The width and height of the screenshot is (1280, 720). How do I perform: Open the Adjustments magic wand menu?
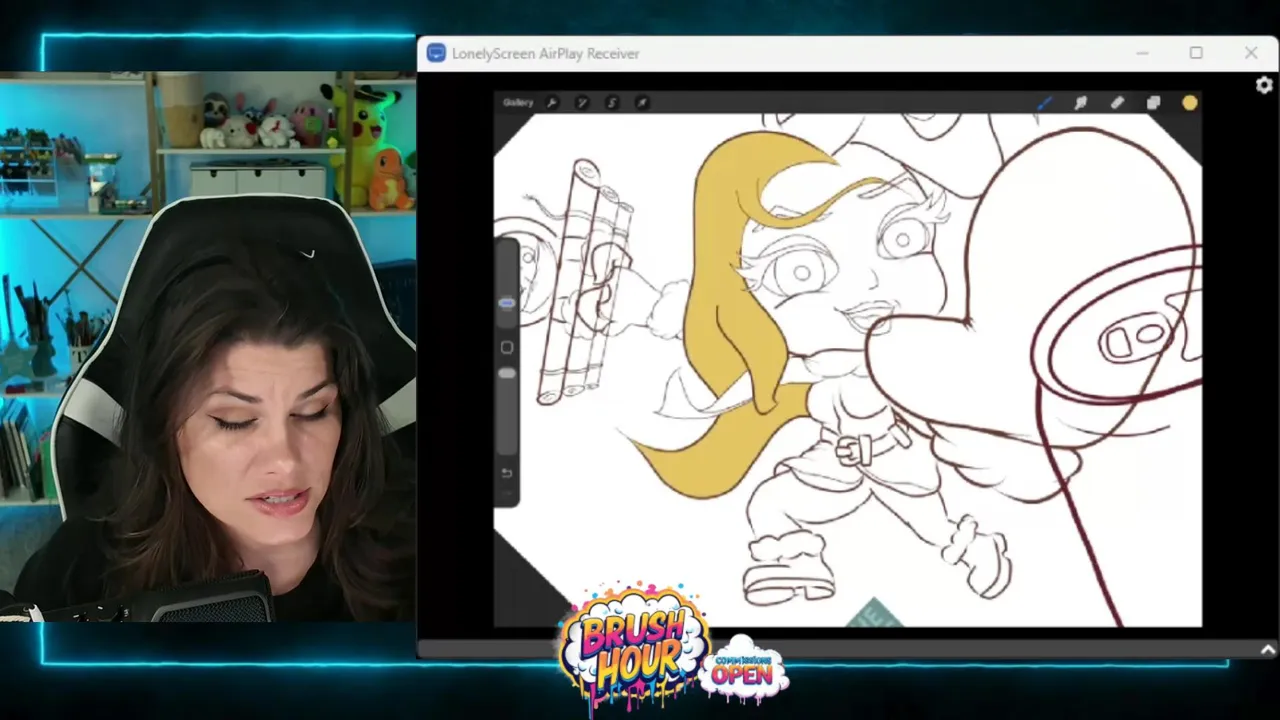click(x=582, y=102)
